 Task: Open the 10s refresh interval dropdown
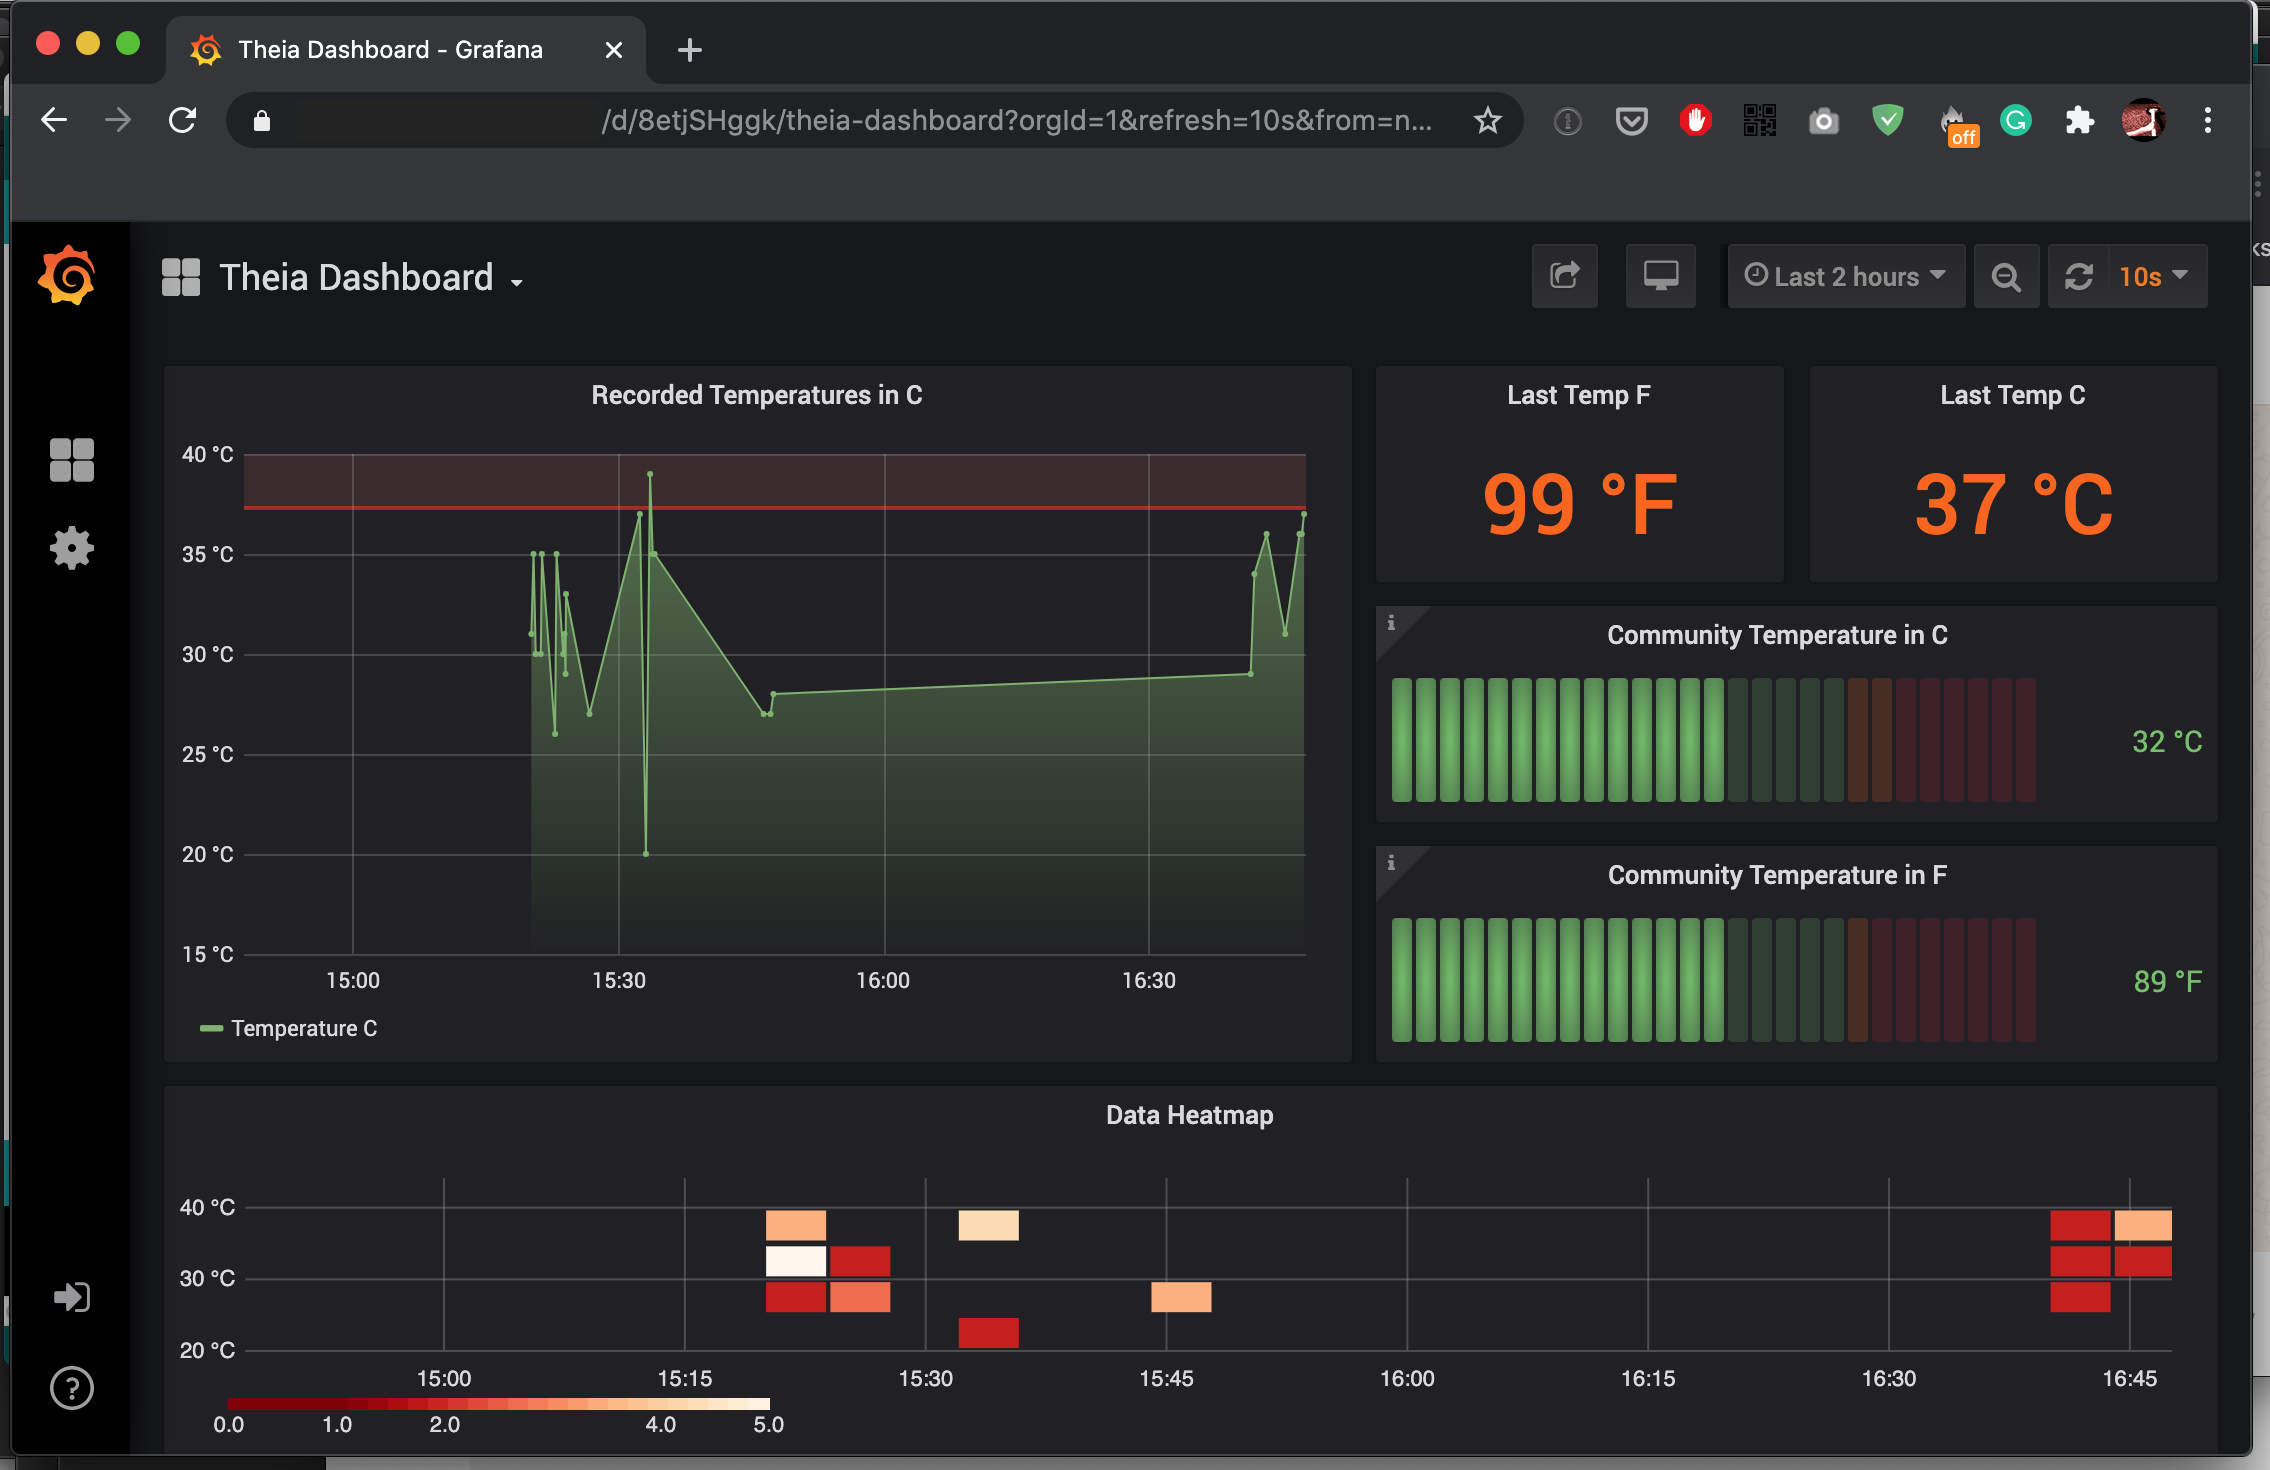point(2153,276)
